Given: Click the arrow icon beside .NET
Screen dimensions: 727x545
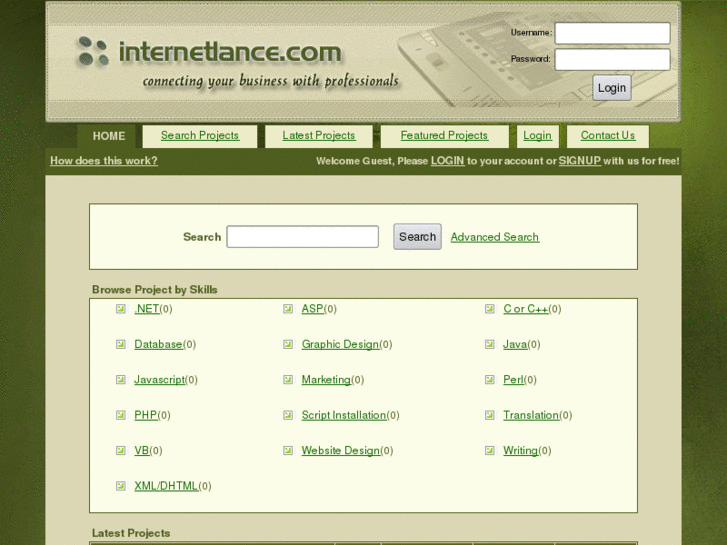Looking at the screenshot, I should tap(121, 309).
